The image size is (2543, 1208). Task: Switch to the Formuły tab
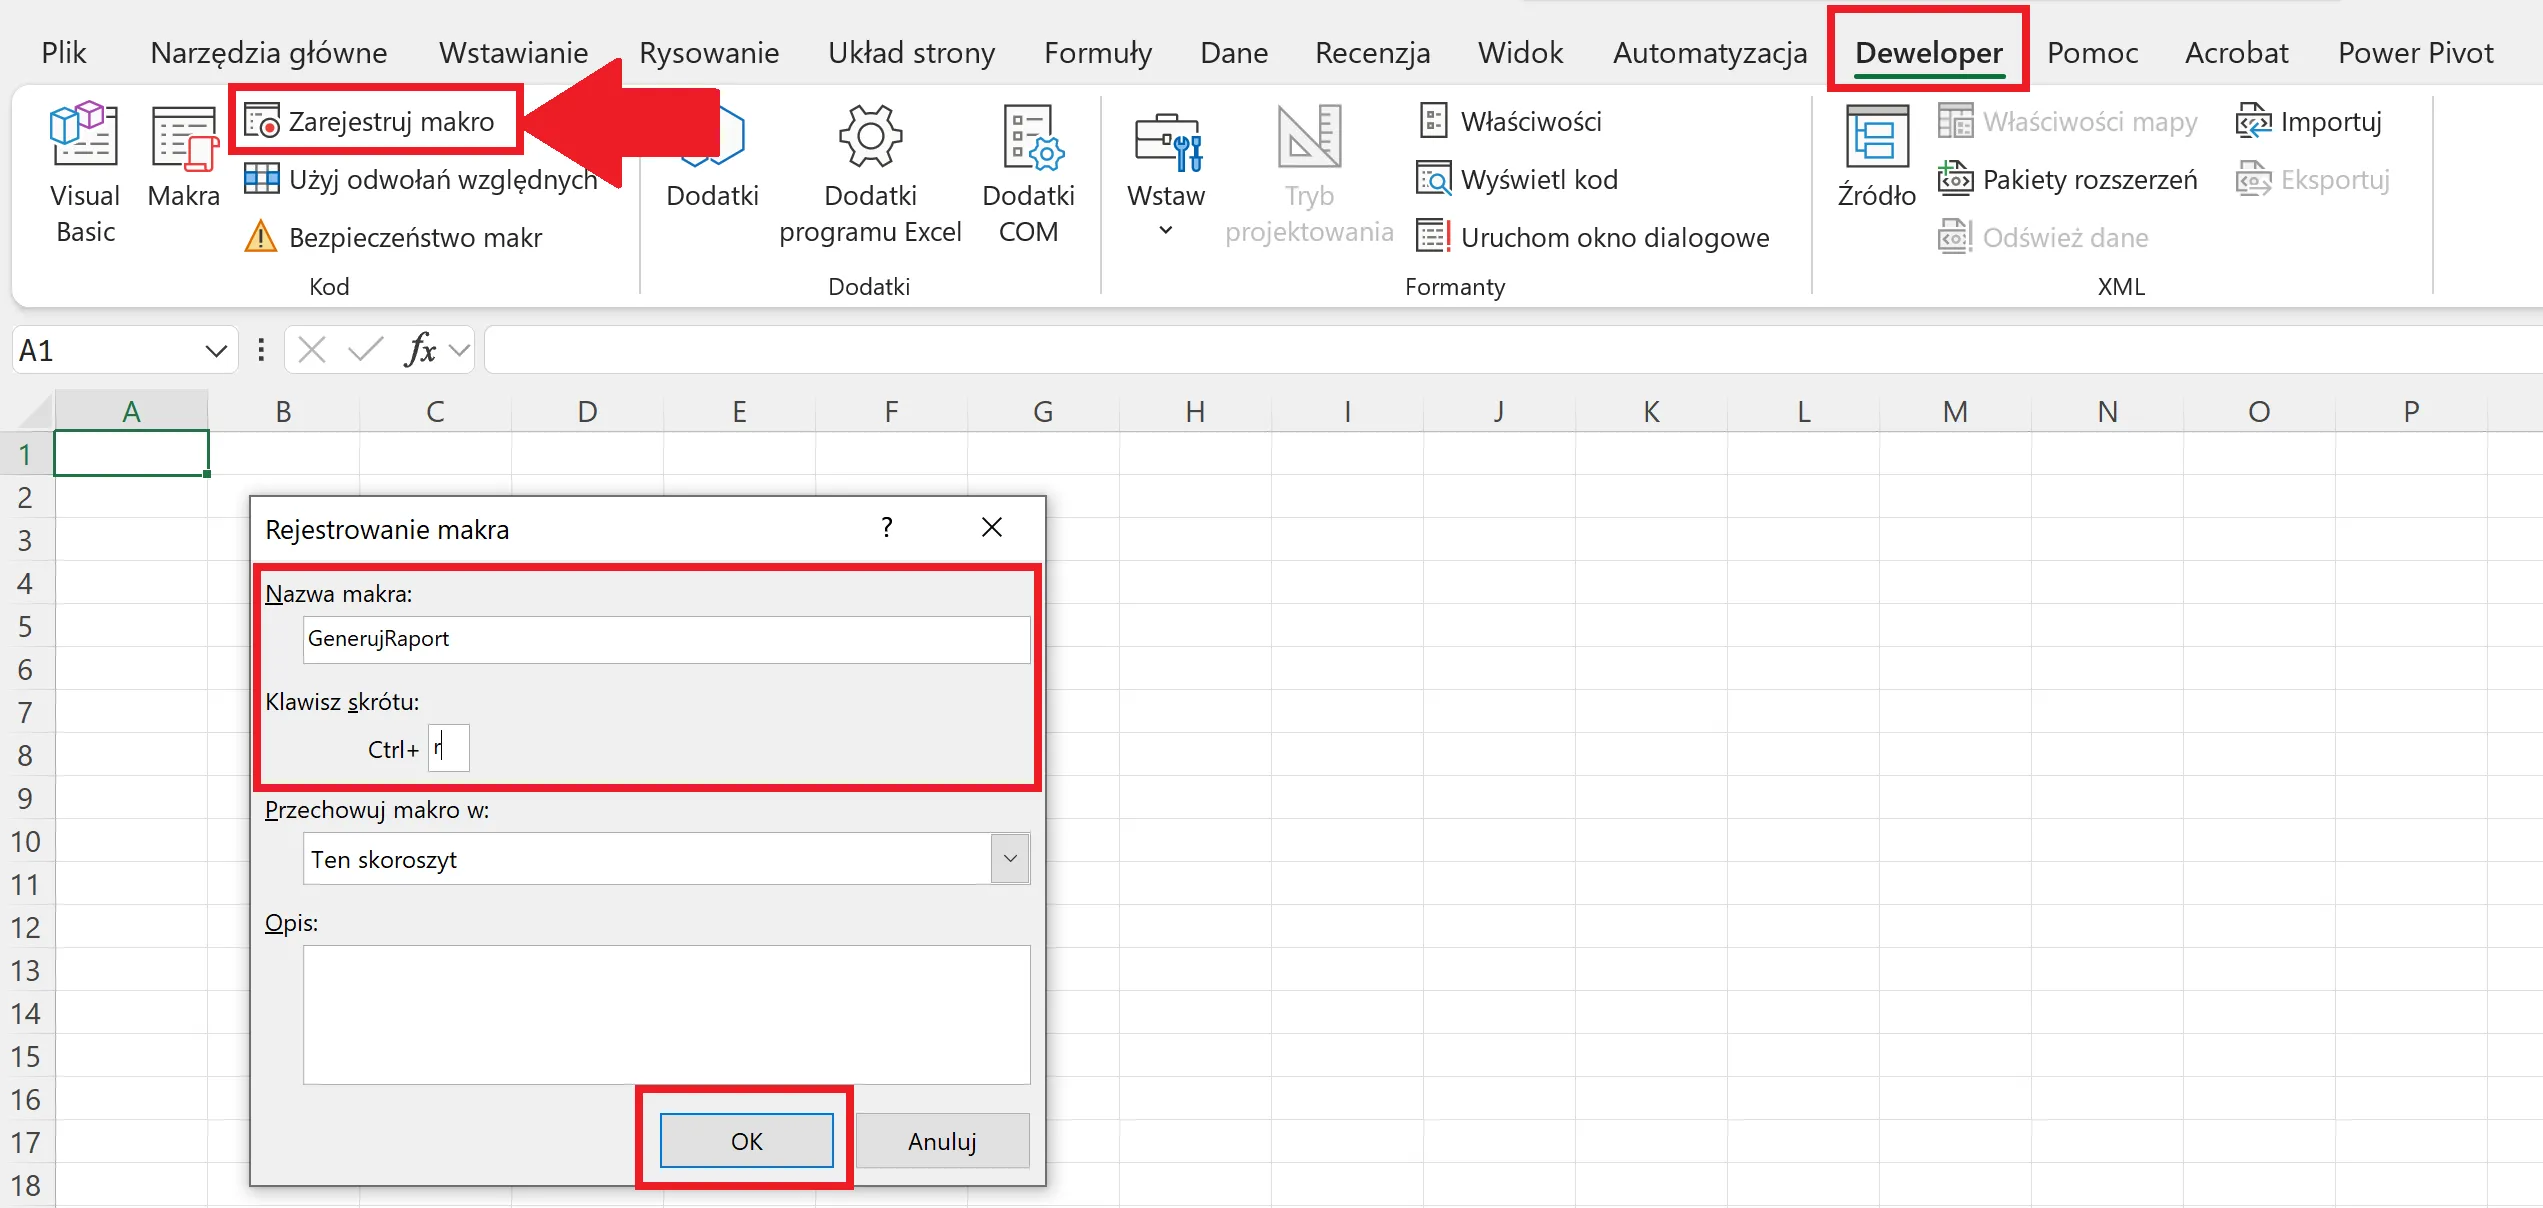1097,53
